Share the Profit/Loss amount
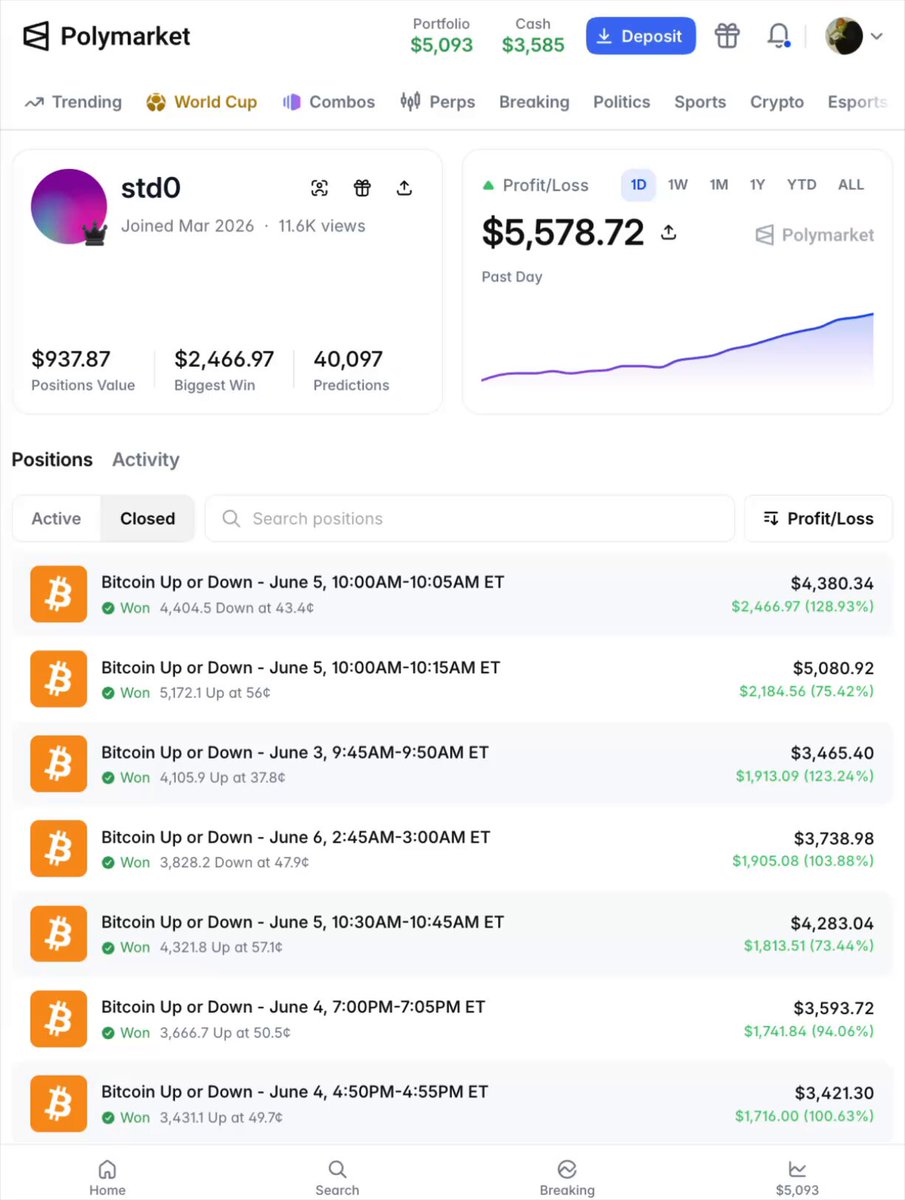Viewport: 905px width, 1200px height. [669, 232]
